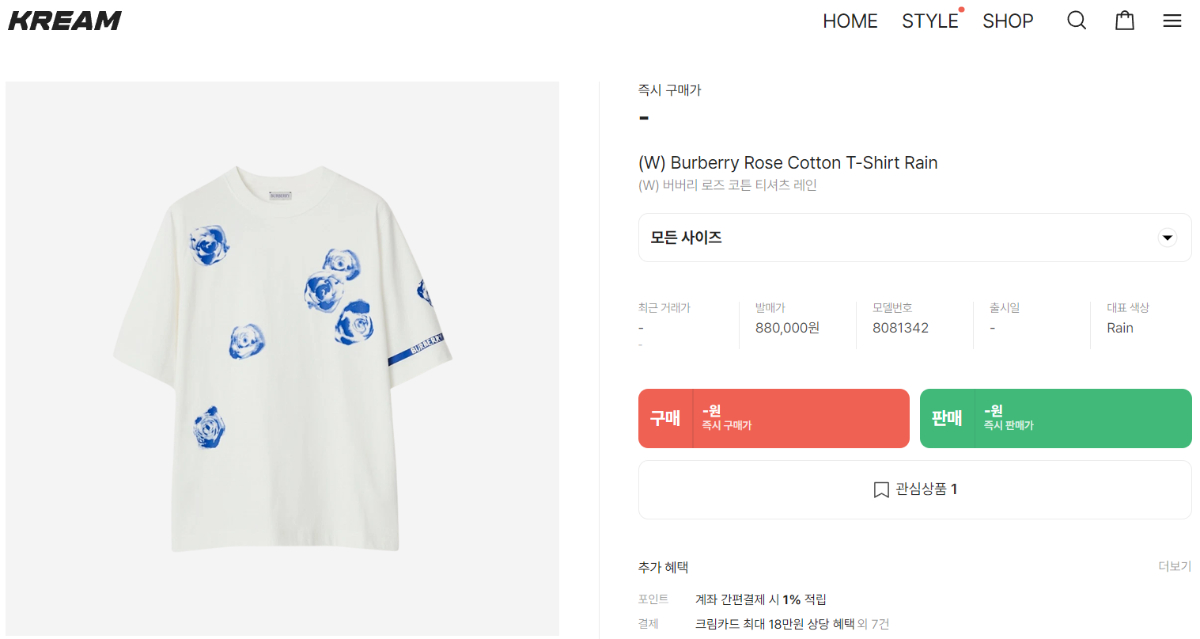Navigate to the SHOP menu

point(1008,21)
